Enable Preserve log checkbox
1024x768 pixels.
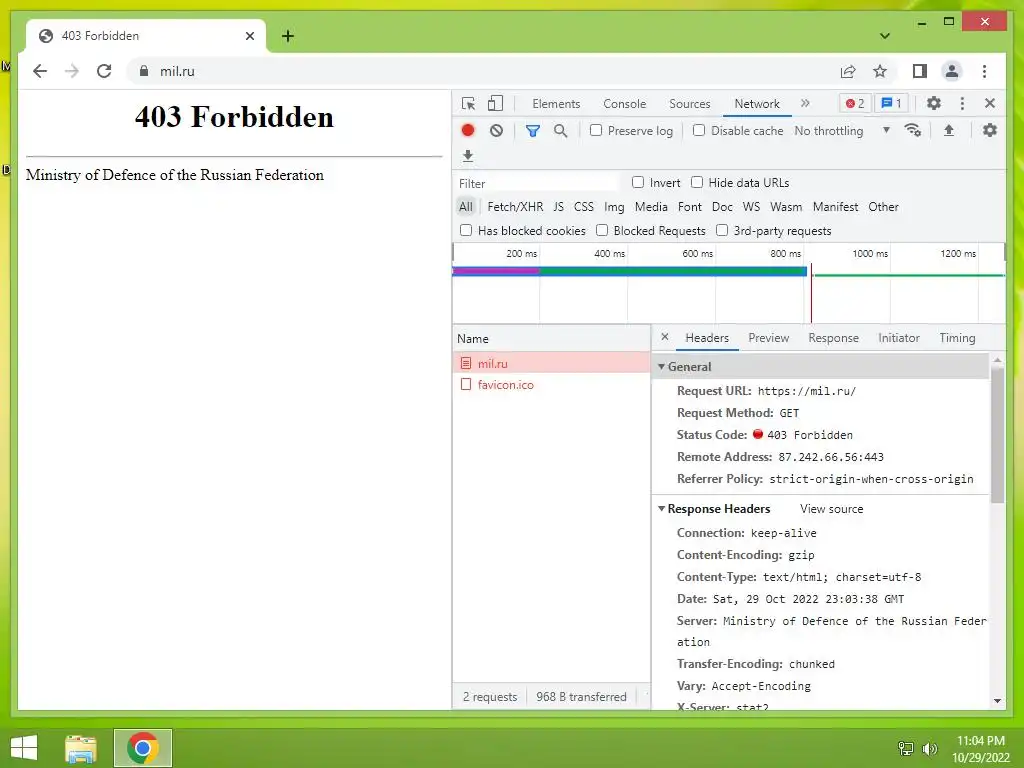[596, 131]
